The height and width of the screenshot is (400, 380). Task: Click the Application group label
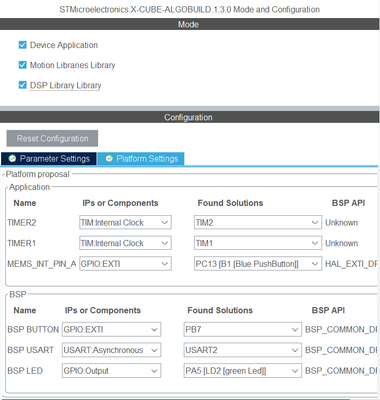(30, 187)
